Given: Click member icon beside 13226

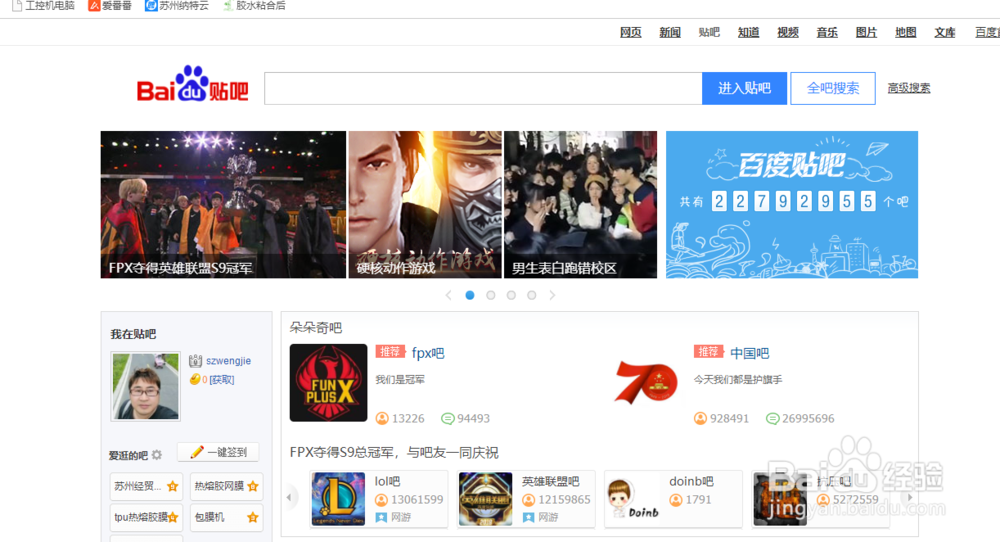Looking at the screenshot, I should coord(382,418).
